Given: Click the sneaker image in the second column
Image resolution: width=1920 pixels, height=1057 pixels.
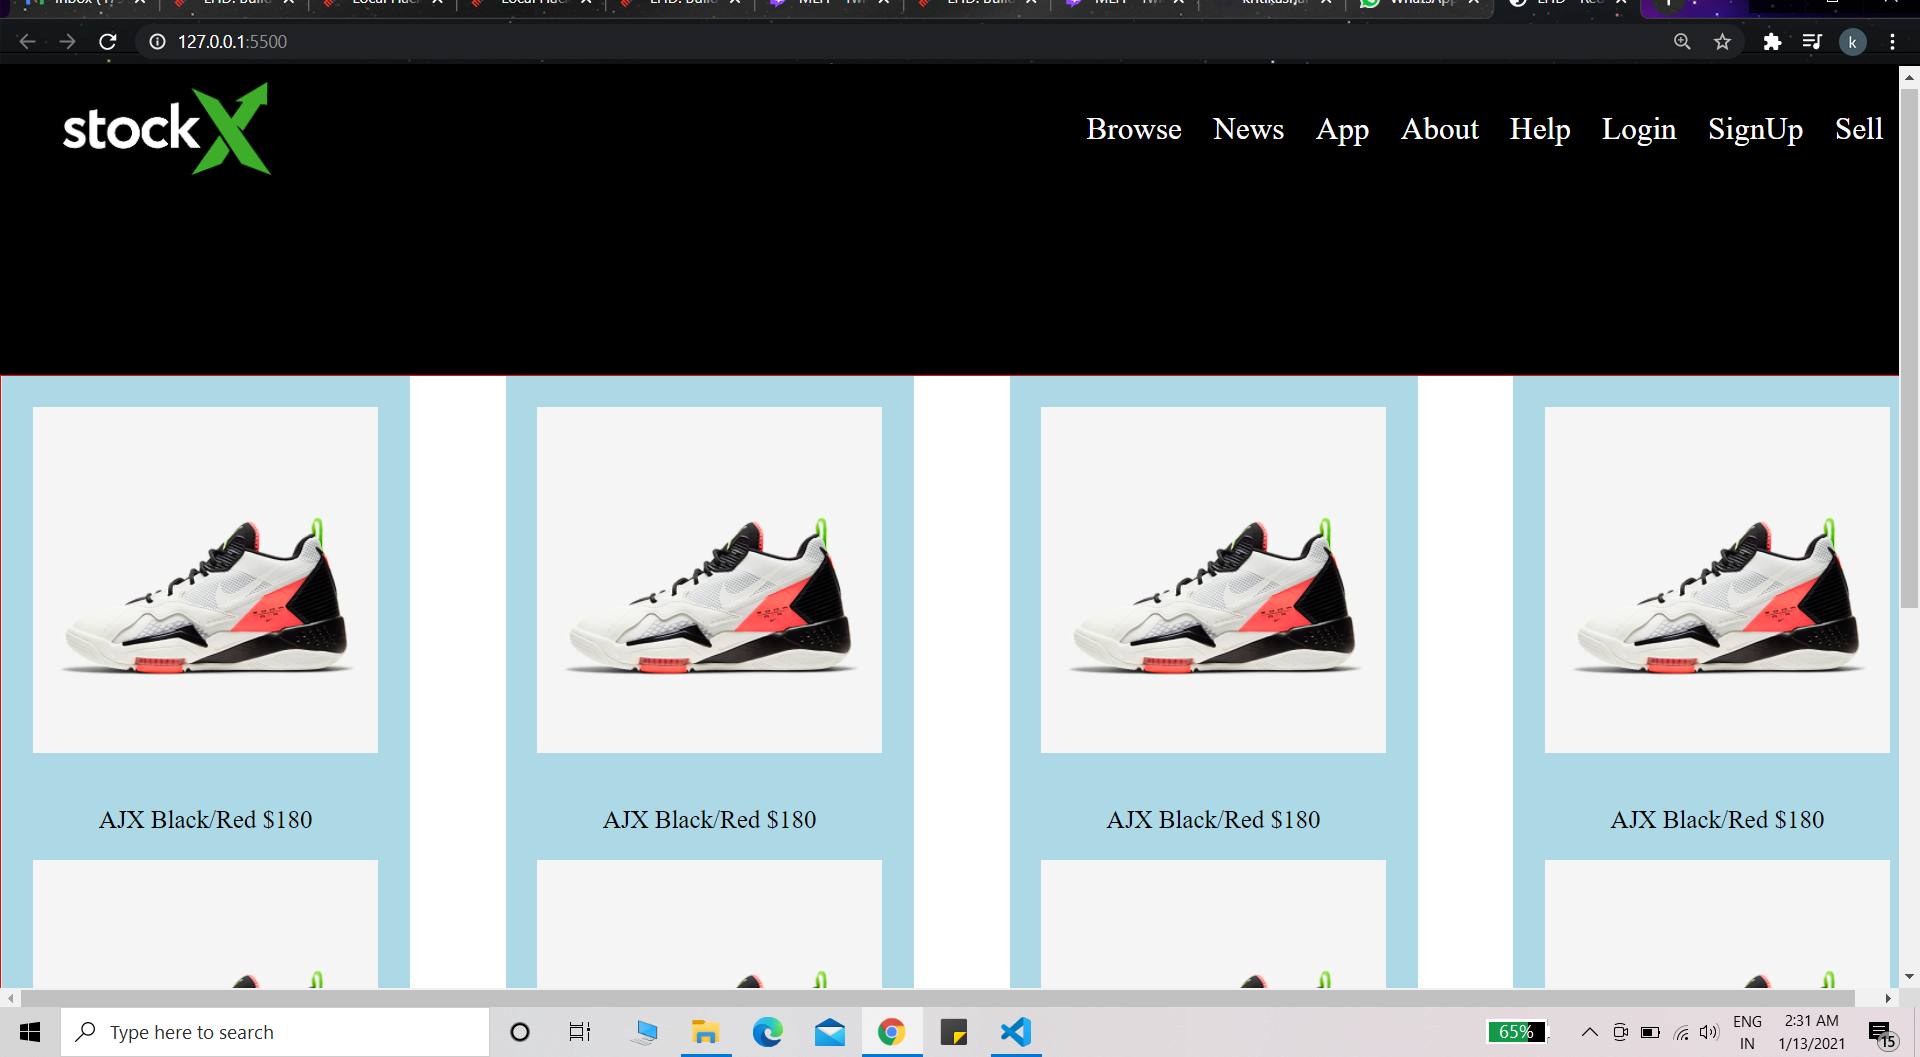Looking at the screenshot, I should (709, 580).
